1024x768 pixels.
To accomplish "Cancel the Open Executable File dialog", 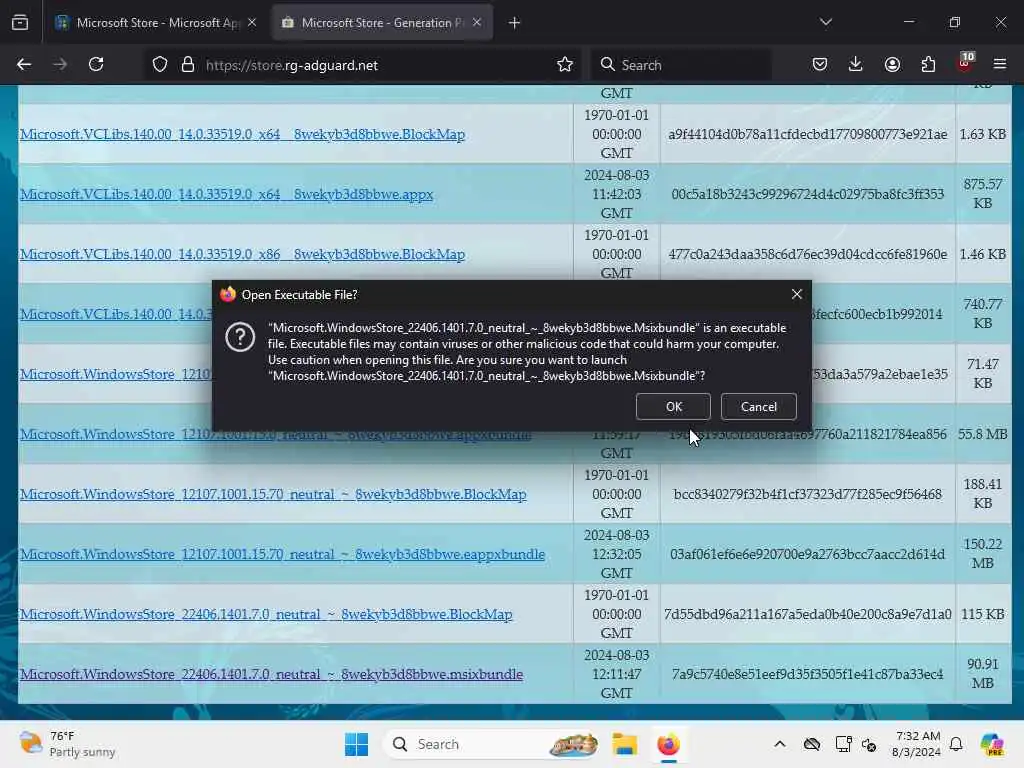I will (758, 406).
